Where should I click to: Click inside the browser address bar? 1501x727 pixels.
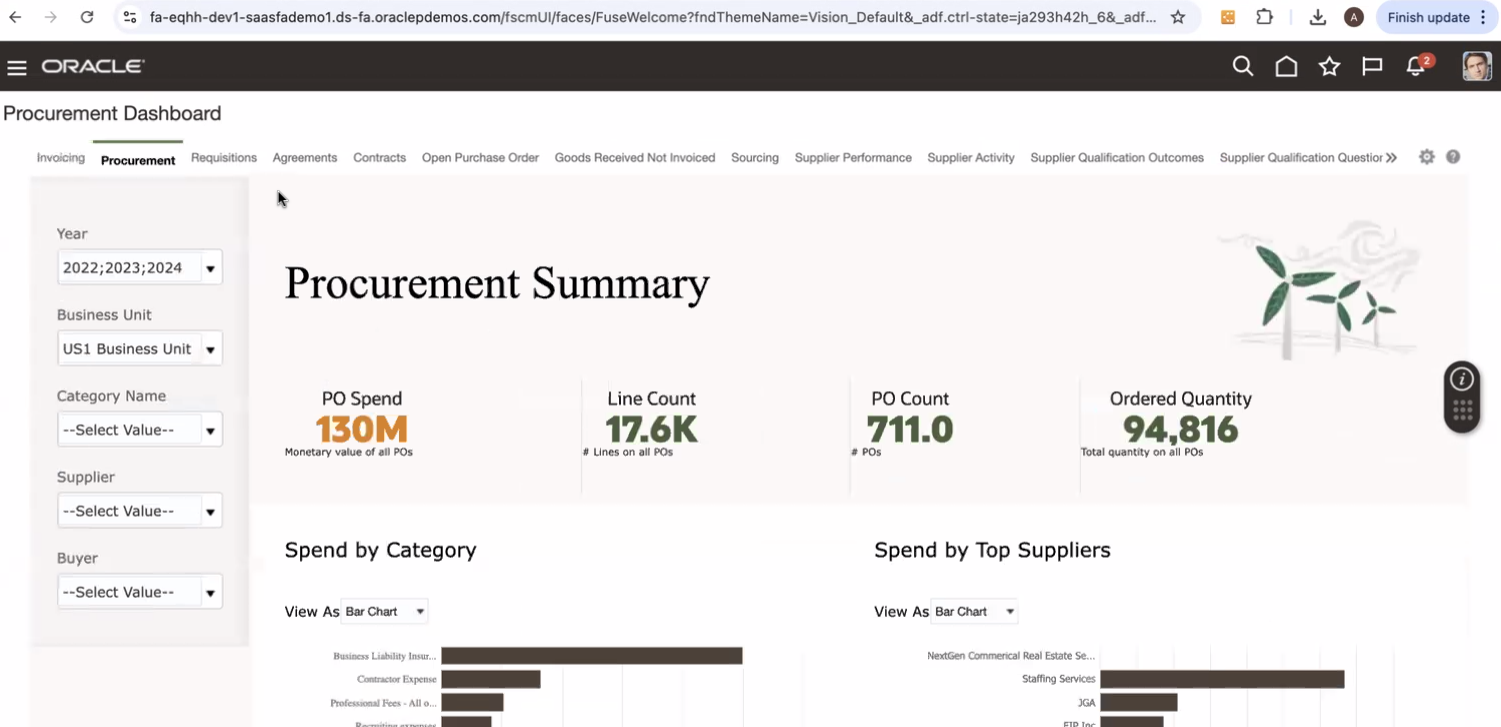point(600,17)
